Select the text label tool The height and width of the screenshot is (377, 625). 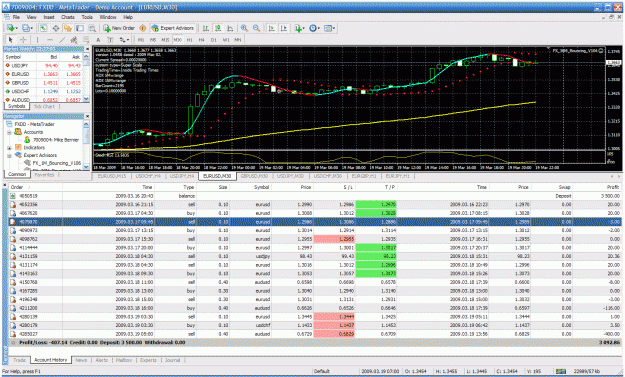tap(98, 40)
